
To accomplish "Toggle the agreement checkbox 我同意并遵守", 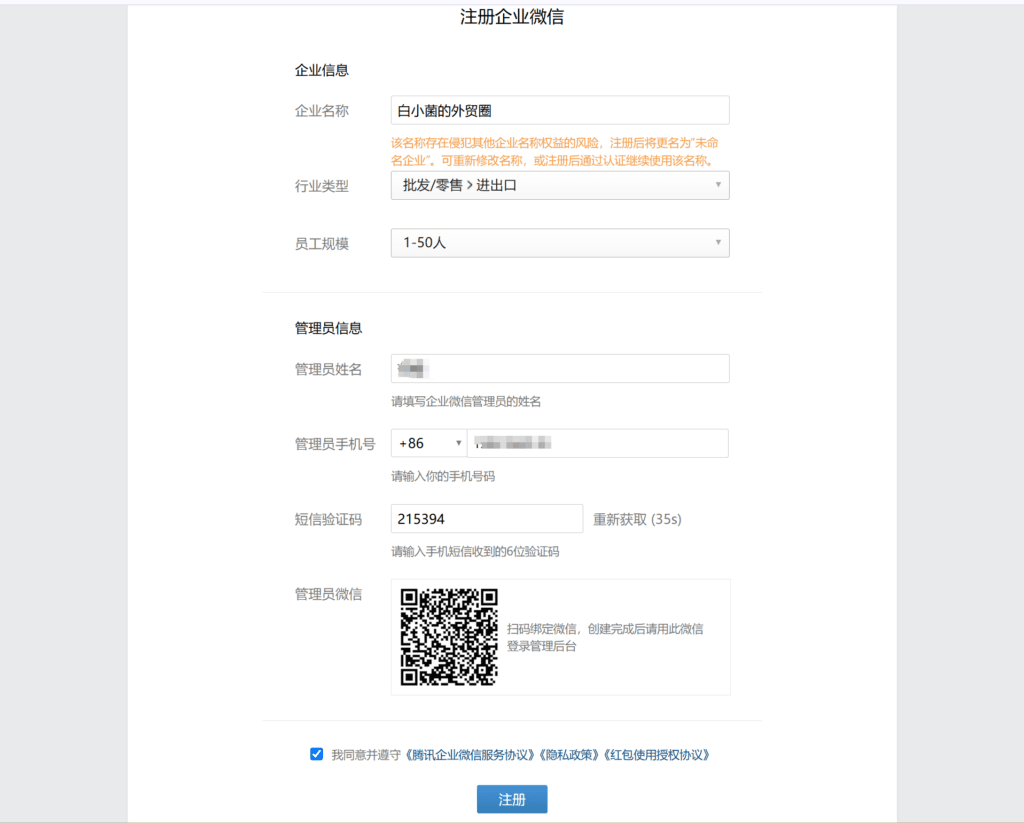I will point(317,754).
